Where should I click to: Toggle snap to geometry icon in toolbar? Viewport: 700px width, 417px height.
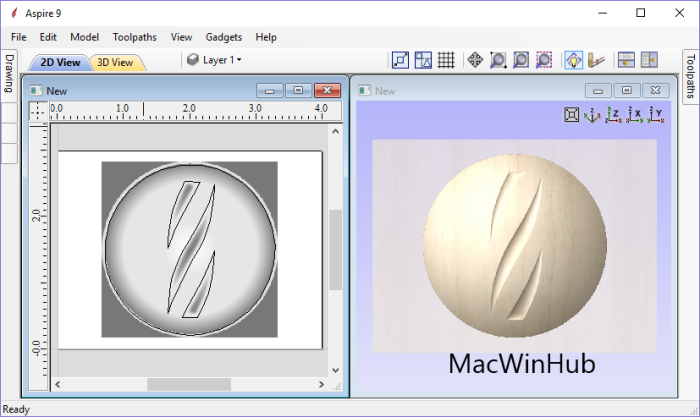point(400,60)
